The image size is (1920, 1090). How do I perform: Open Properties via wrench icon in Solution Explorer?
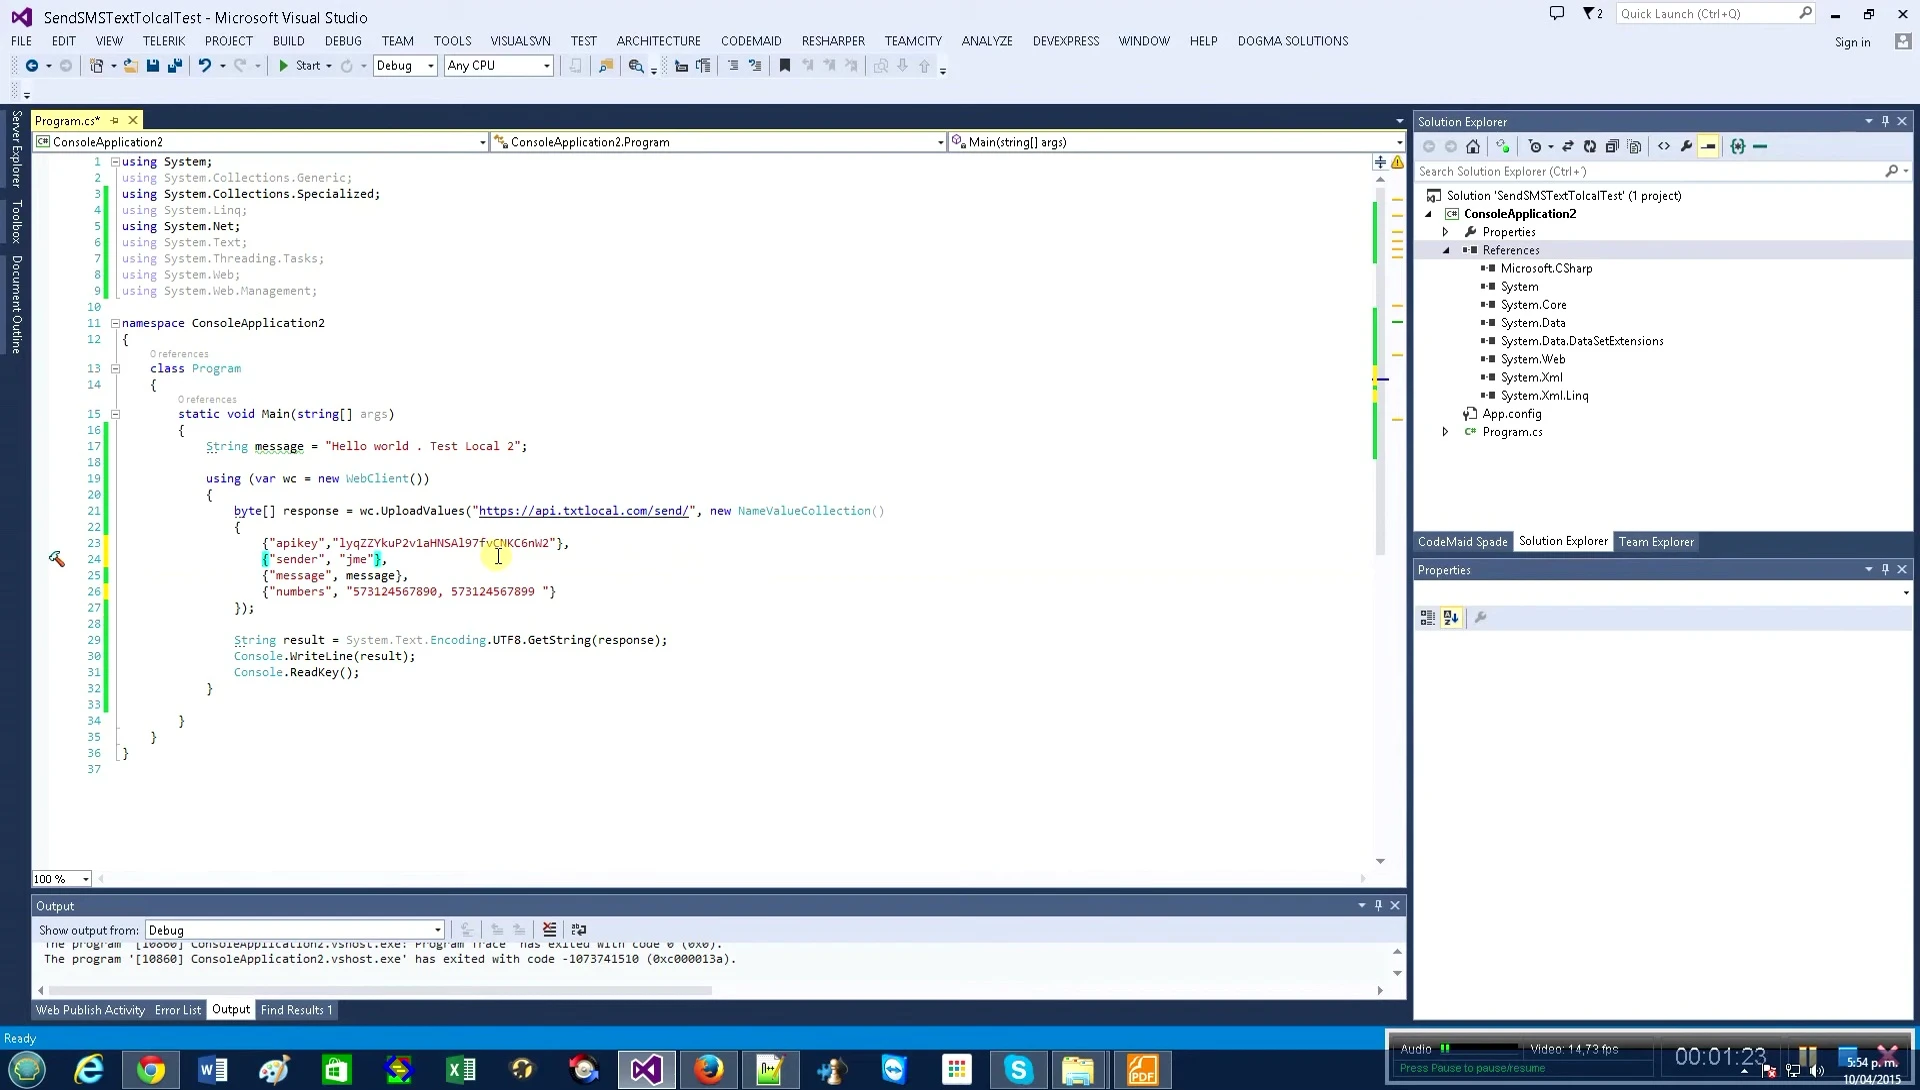[x=1687, y=147]
